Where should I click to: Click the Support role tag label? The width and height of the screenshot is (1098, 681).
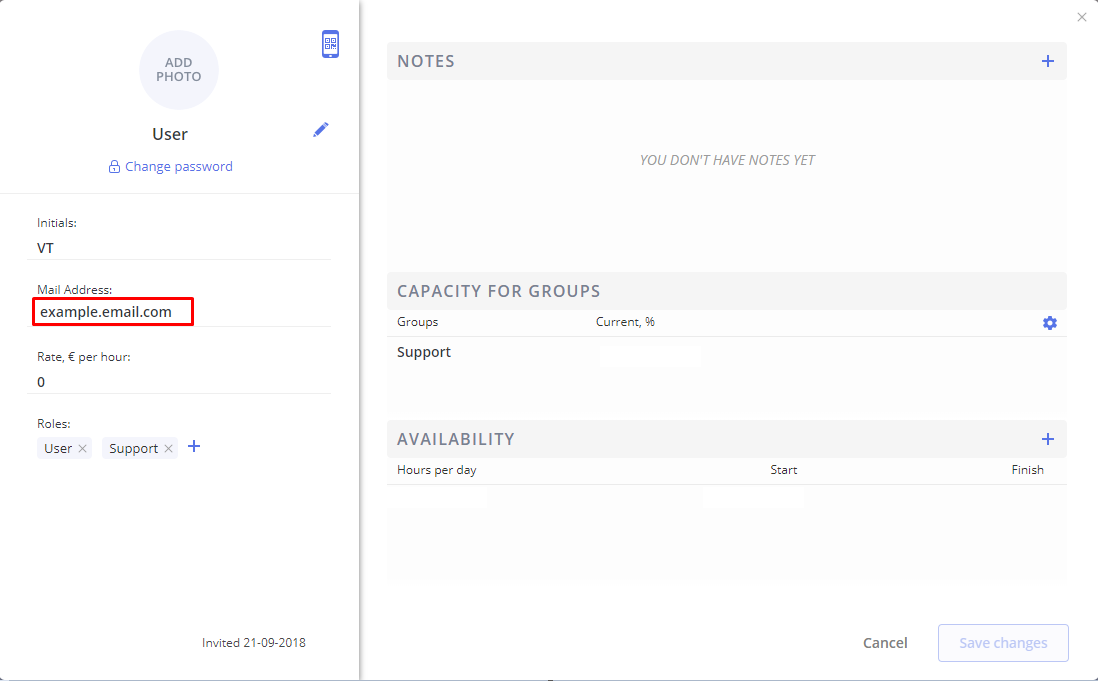click(x=134, y=449)
